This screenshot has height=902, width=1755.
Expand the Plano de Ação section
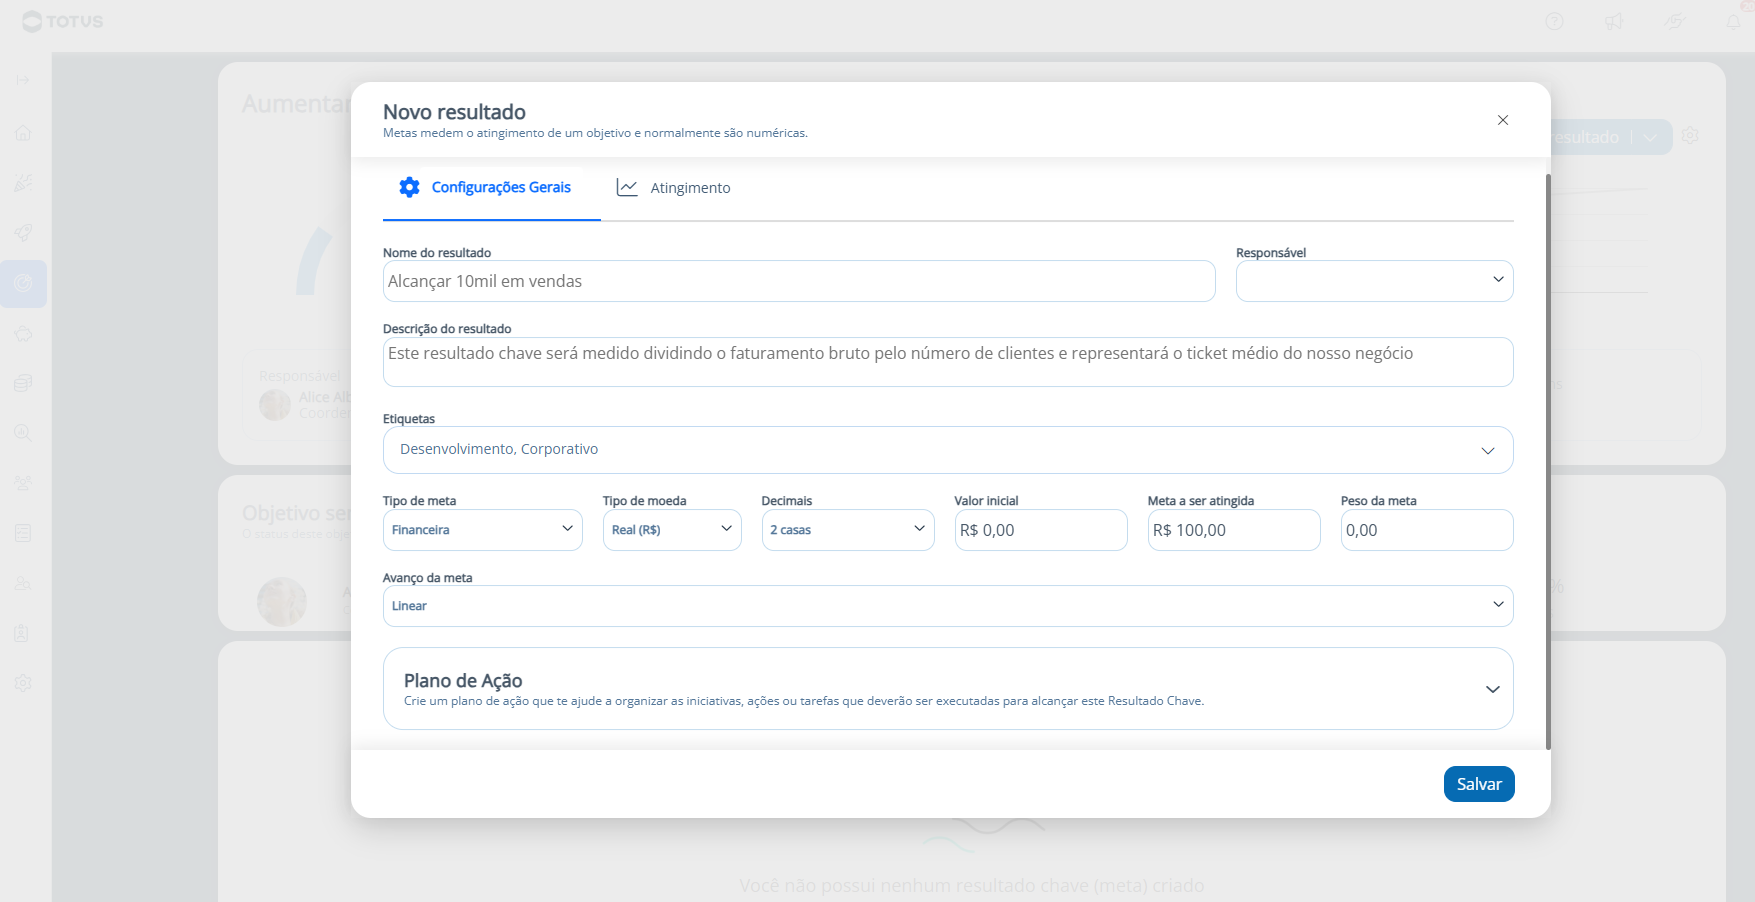tap(1492, 689)
